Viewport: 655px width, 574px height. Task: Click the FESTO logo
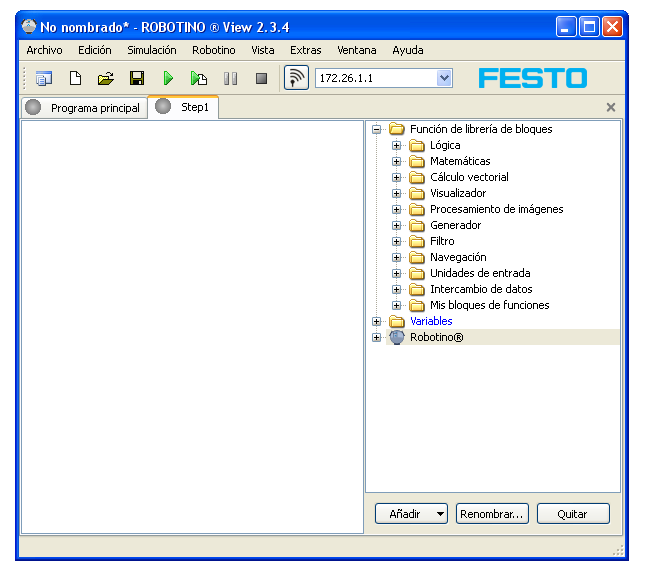click(x=533, y=78)
